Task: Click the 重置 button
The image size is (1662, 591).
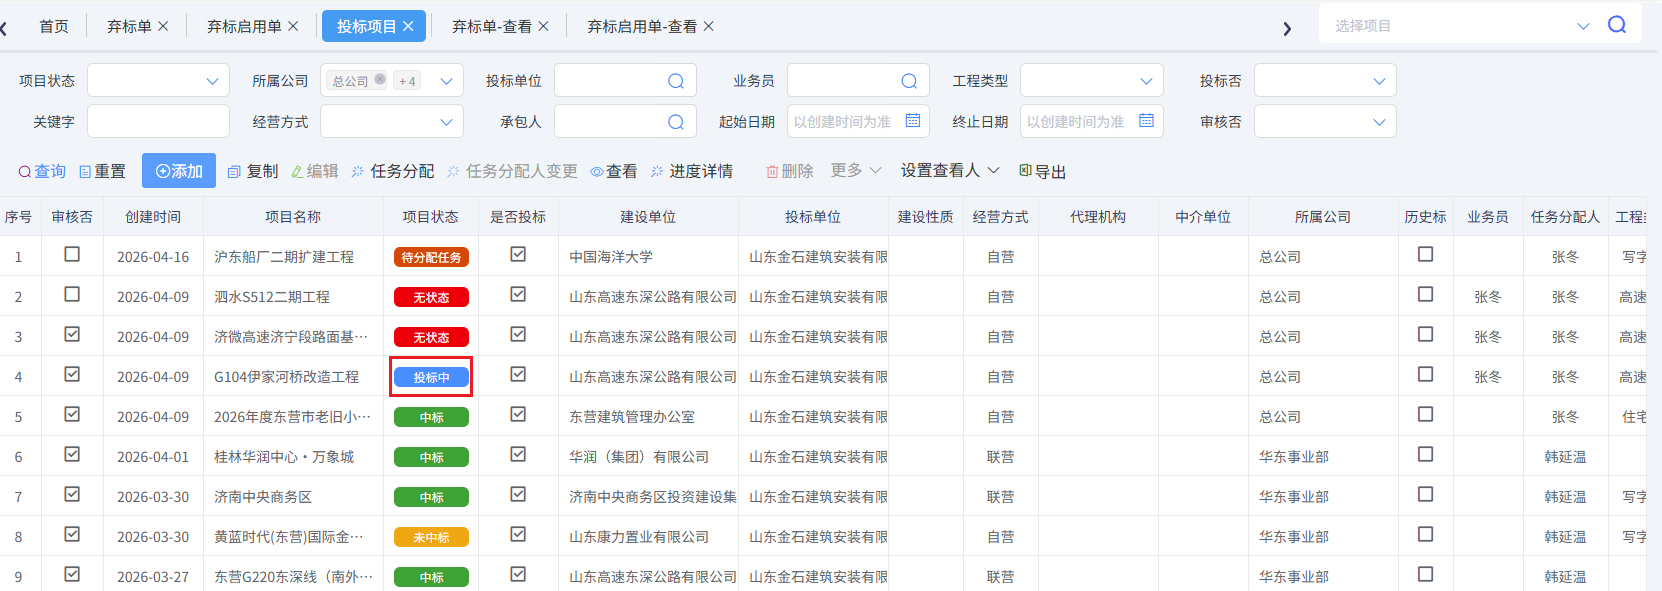Action: coord(102,171)
